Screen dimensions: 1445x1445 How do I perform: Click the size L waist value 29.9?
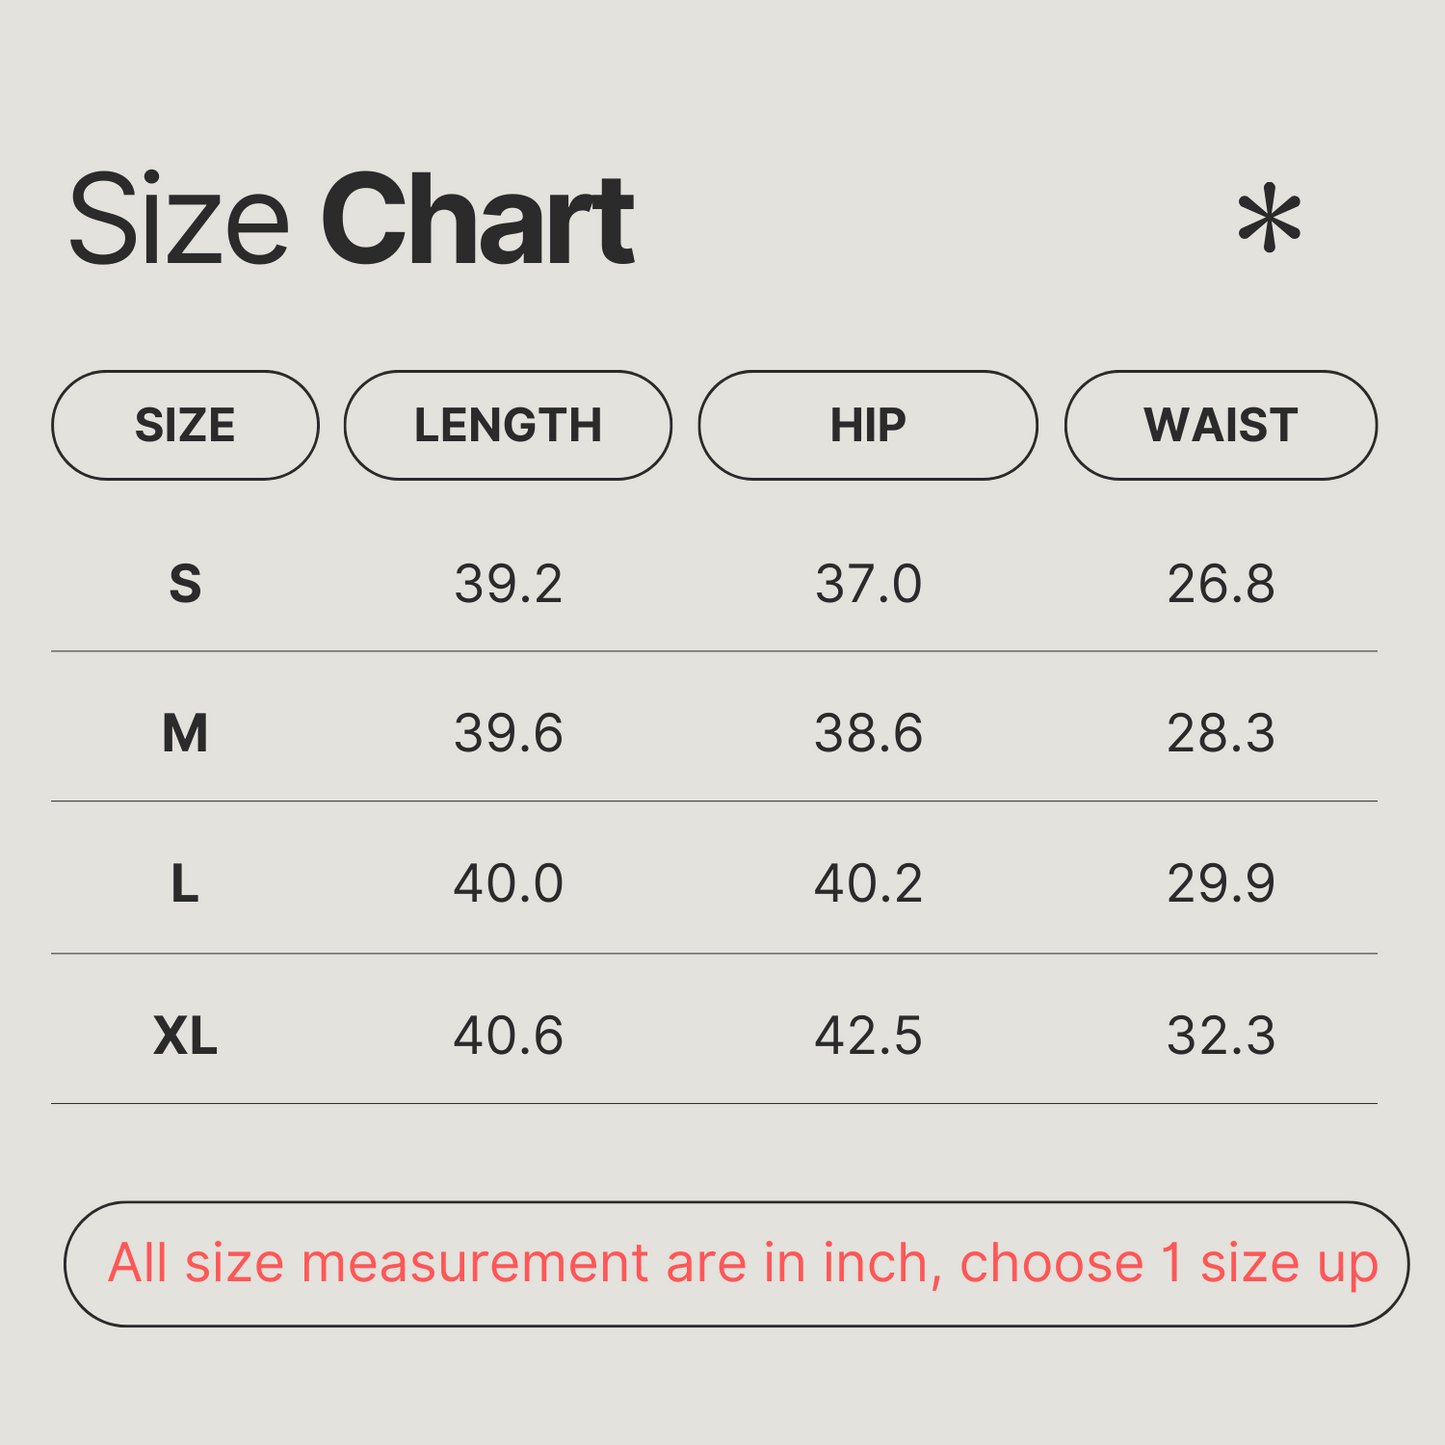1221,884
